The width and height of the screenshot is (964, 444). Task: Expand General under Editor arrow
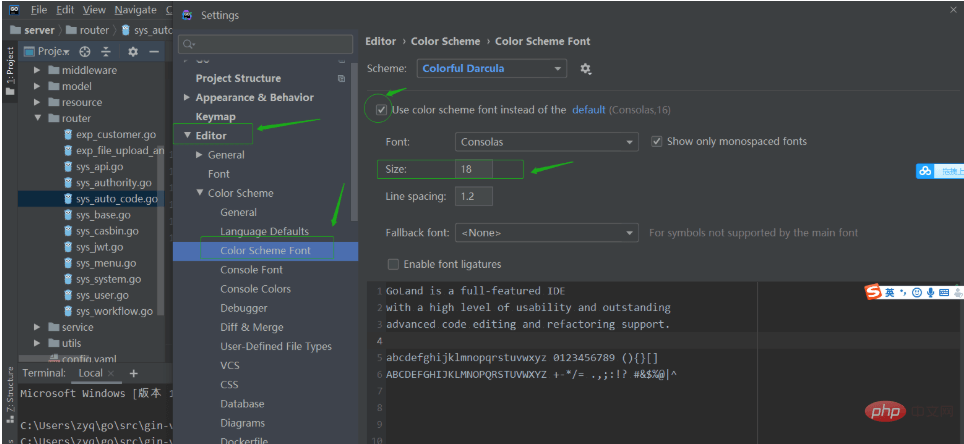pos(199,155)
